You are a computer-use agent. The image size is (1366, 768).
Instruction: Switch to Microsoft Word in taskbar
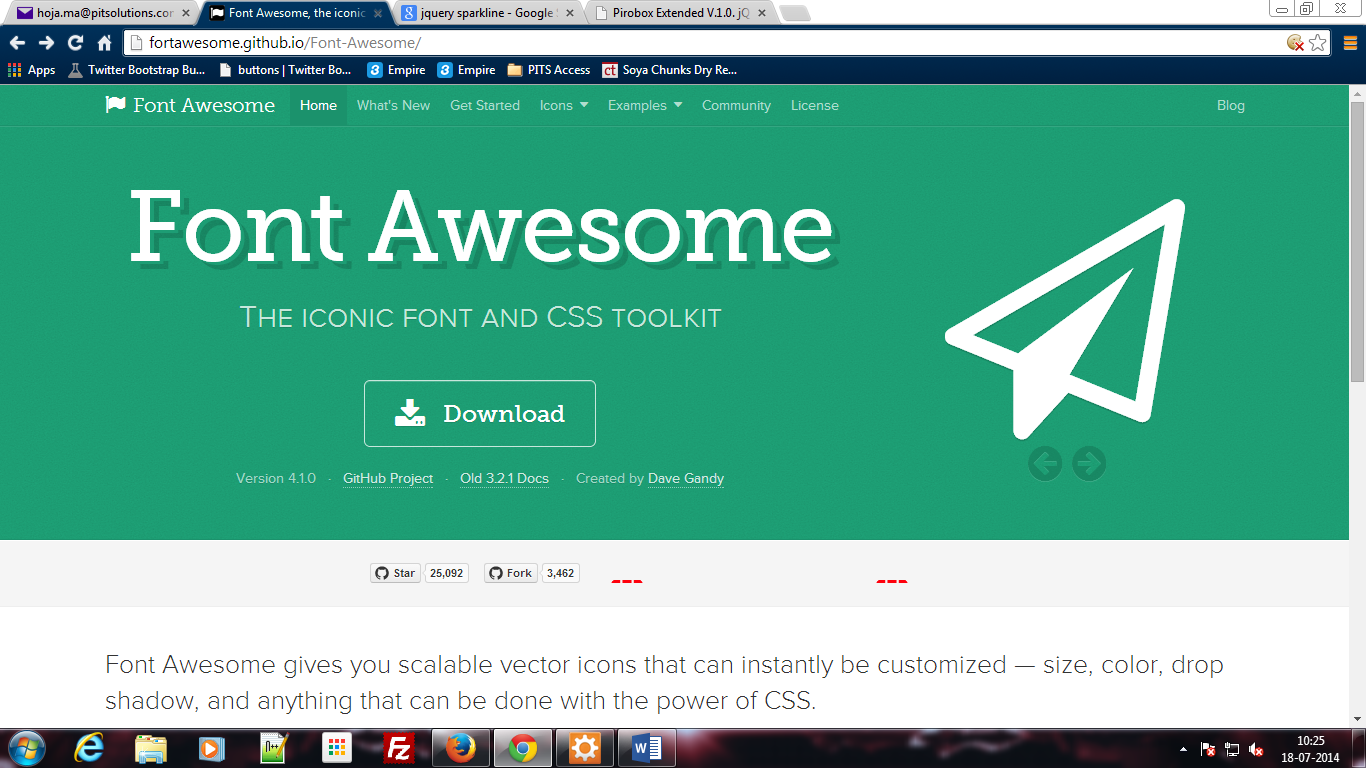coord(647,748)
